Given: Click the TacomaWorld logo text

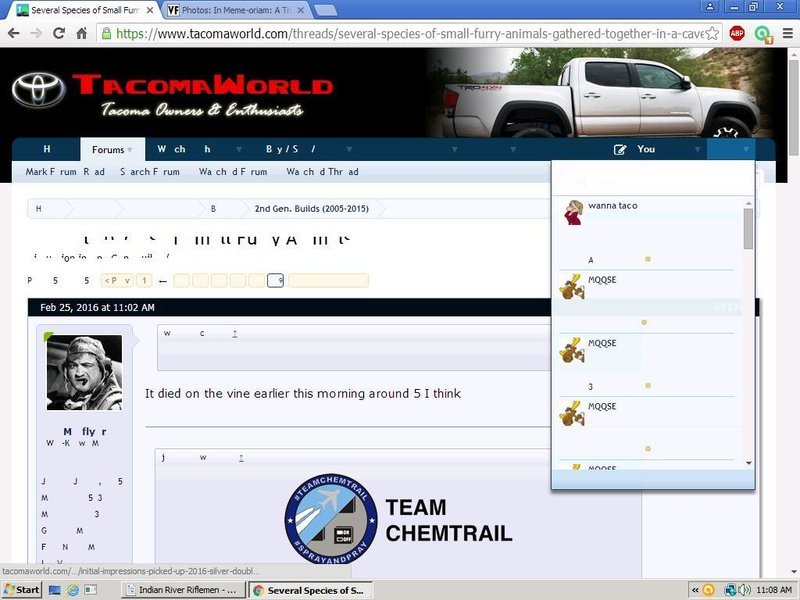Looking at the screenshot, I should (x=203, y=85).
